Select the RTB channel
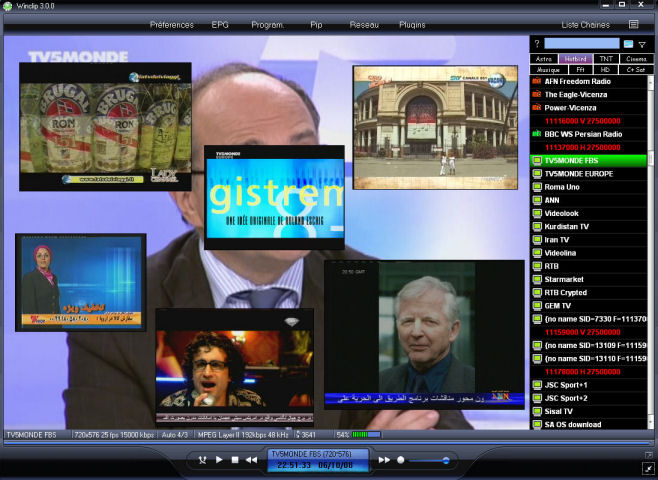This screenshot has height=480, width=658. (x=588, y=266)
